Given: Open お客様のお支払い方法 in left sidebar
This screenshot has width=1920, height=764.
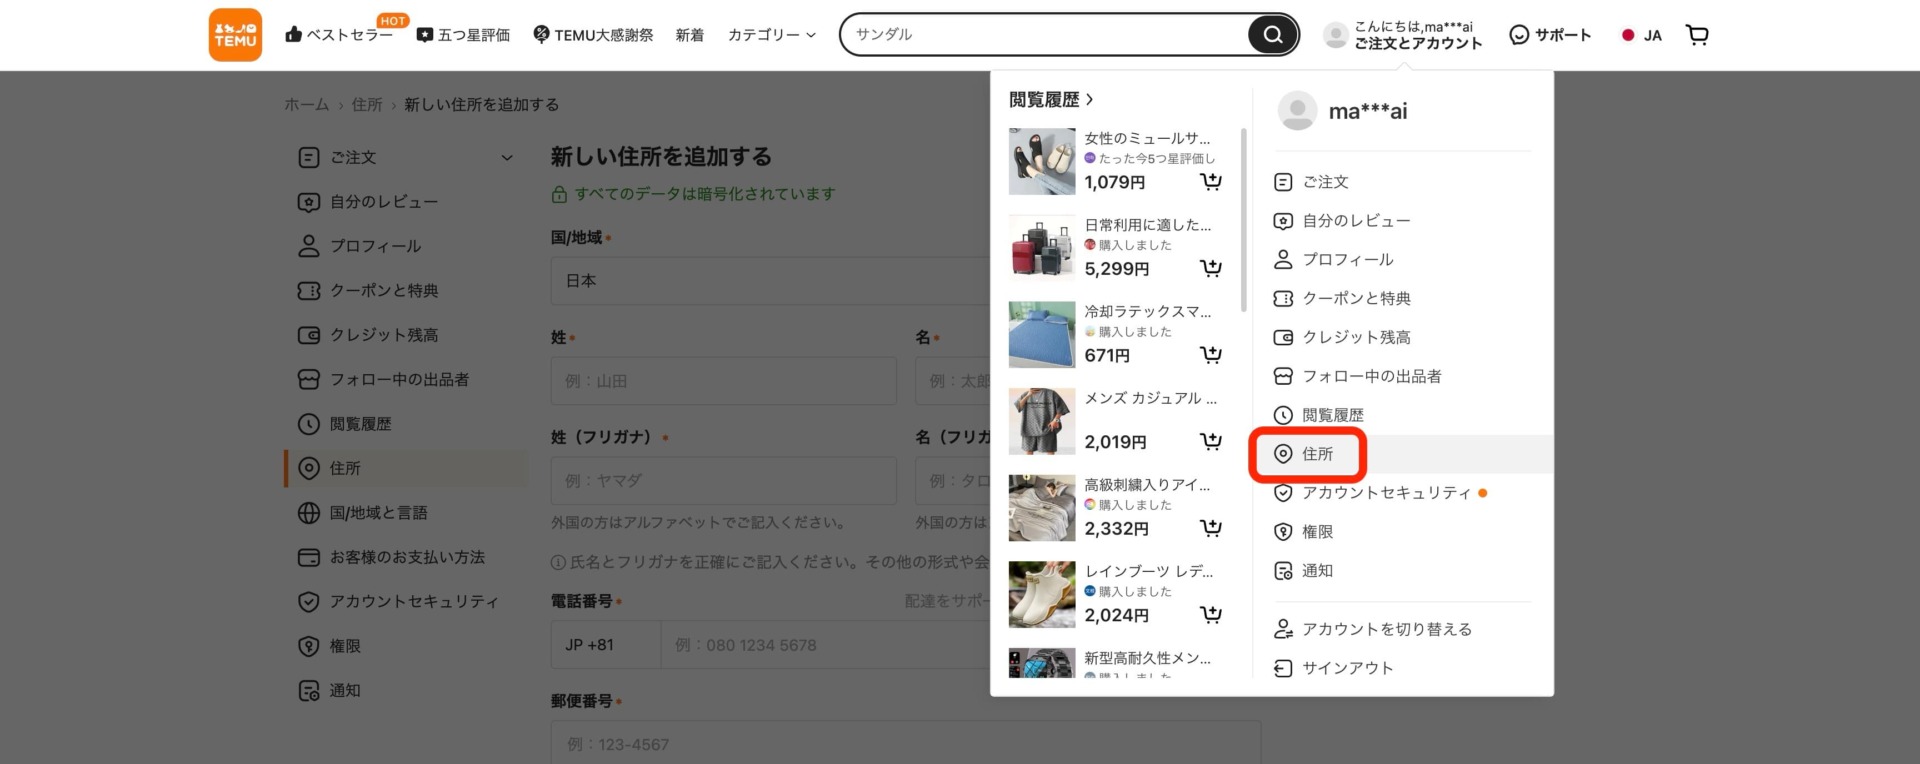Looking at the screenshot, I should coord(406,557).
